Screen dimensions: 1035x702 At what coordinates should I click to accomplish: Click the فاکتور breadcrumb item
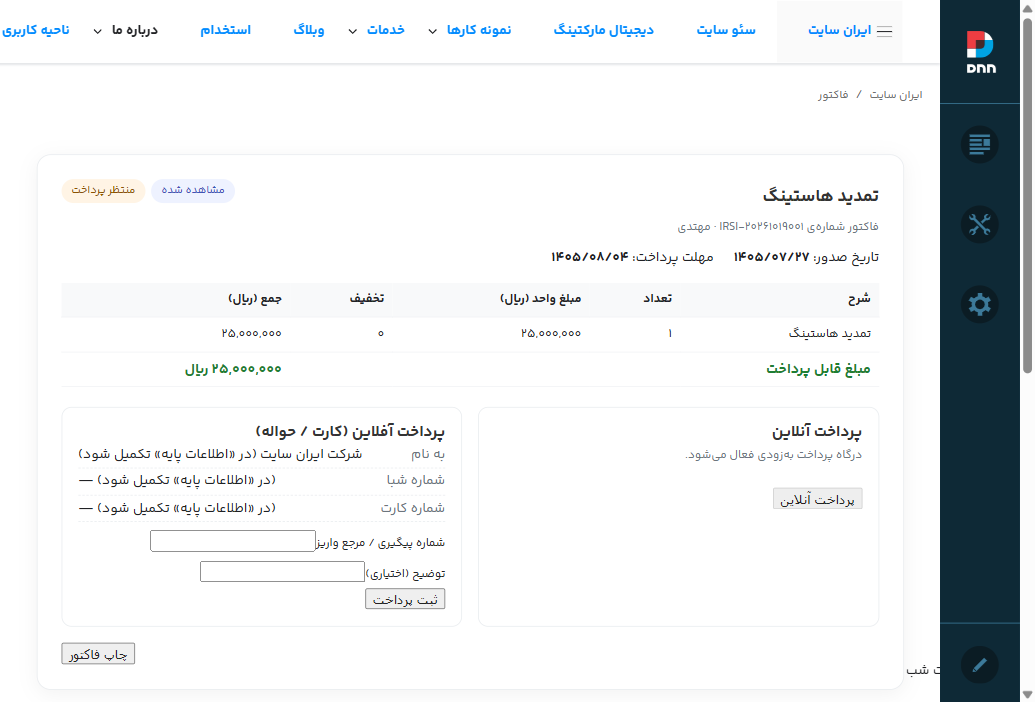[x=833, y=95]
